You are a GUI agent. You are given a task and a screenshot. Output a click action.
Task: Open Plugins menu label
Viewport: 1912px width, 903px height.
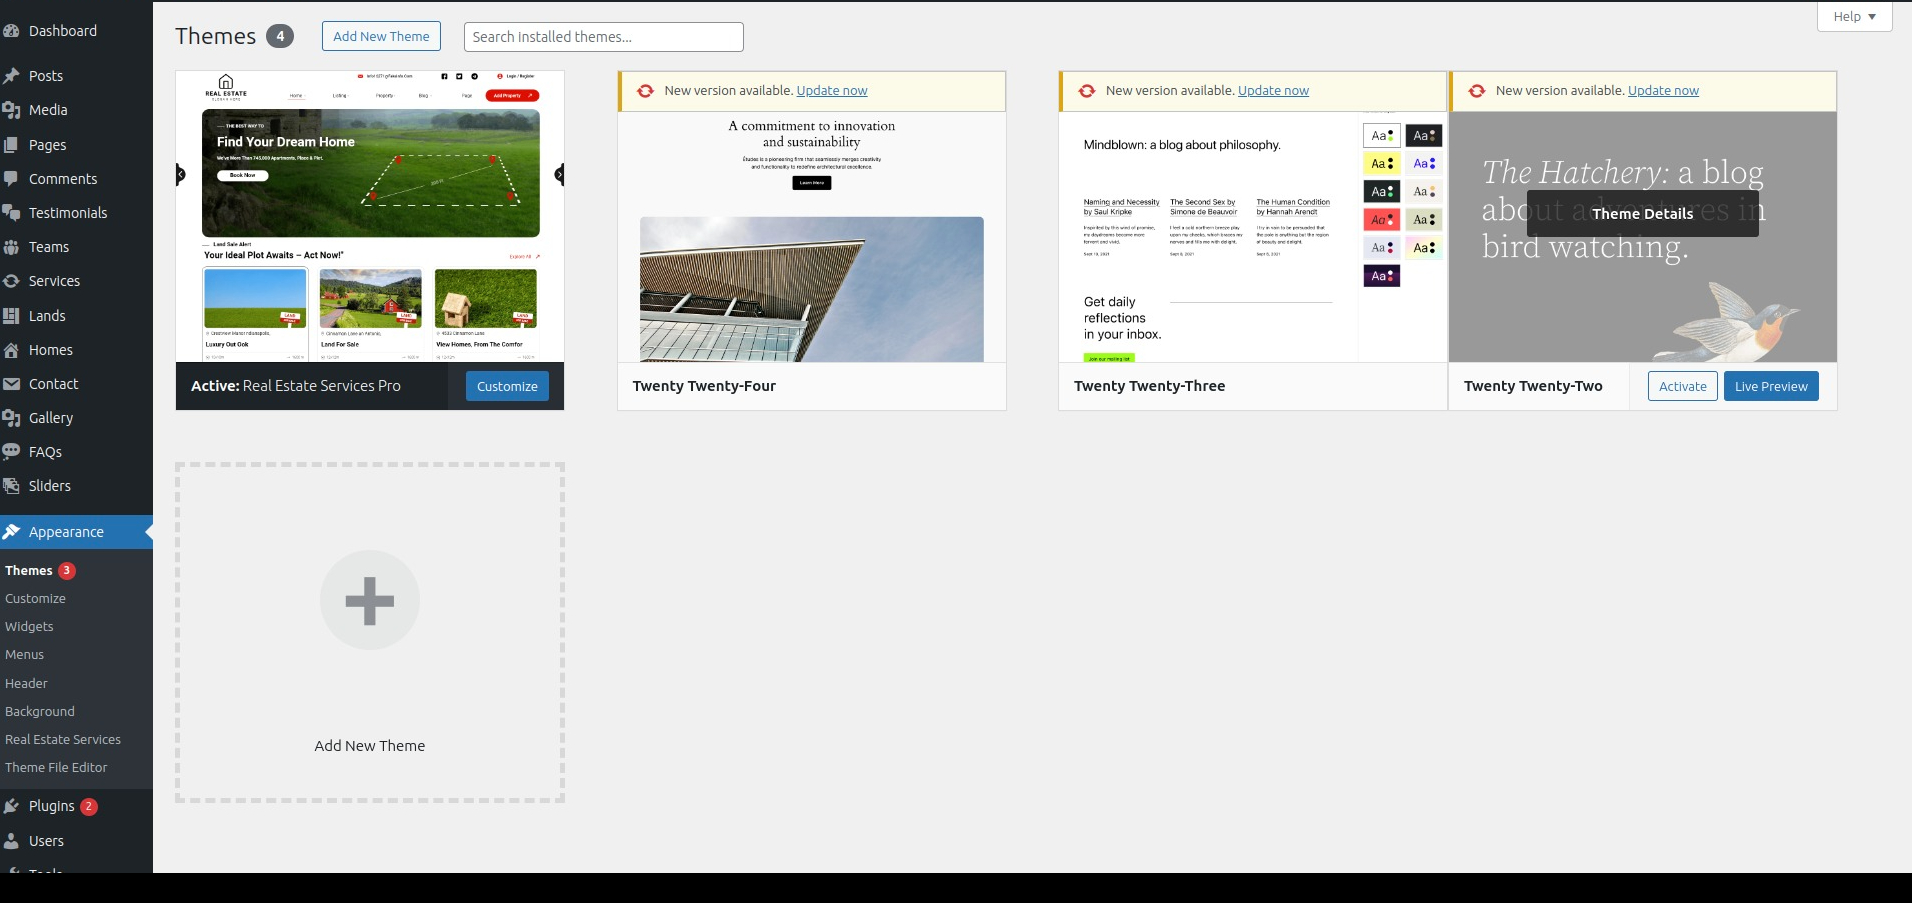pyautogui.click(x=52, y=806)
